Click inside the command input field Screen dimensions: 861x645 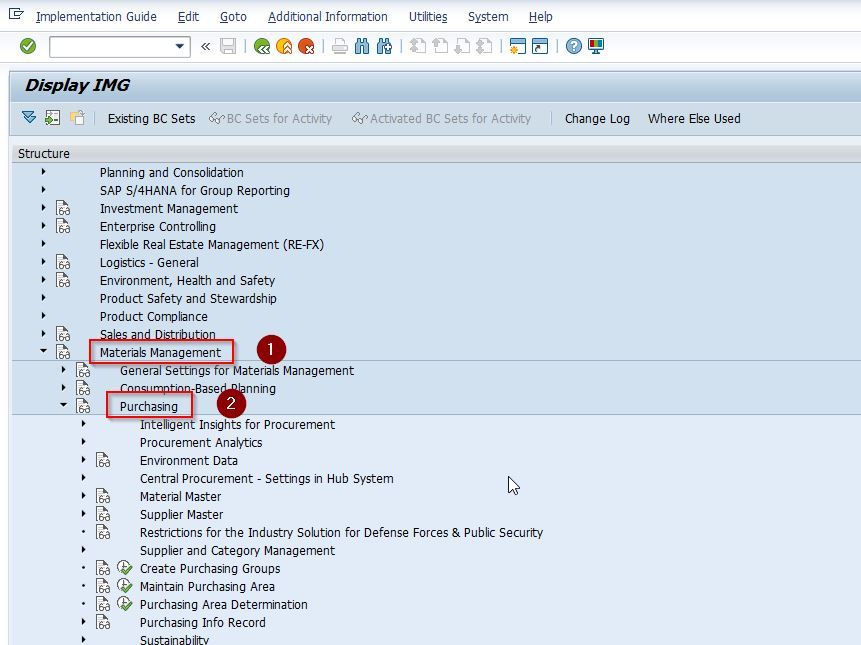(111, 47)
